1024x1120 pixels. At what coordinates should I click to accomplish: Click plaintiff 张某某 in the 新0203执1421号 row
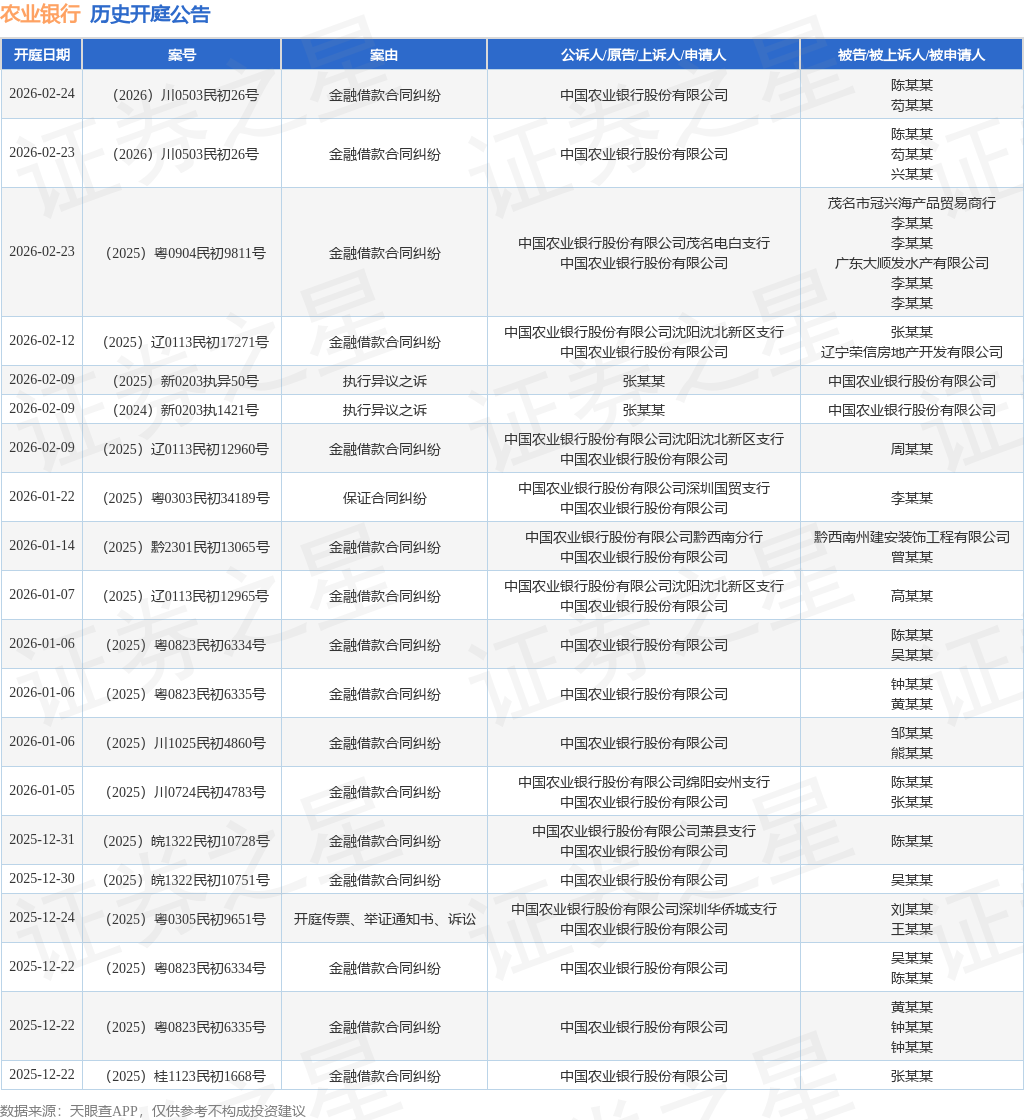[644, 410]
